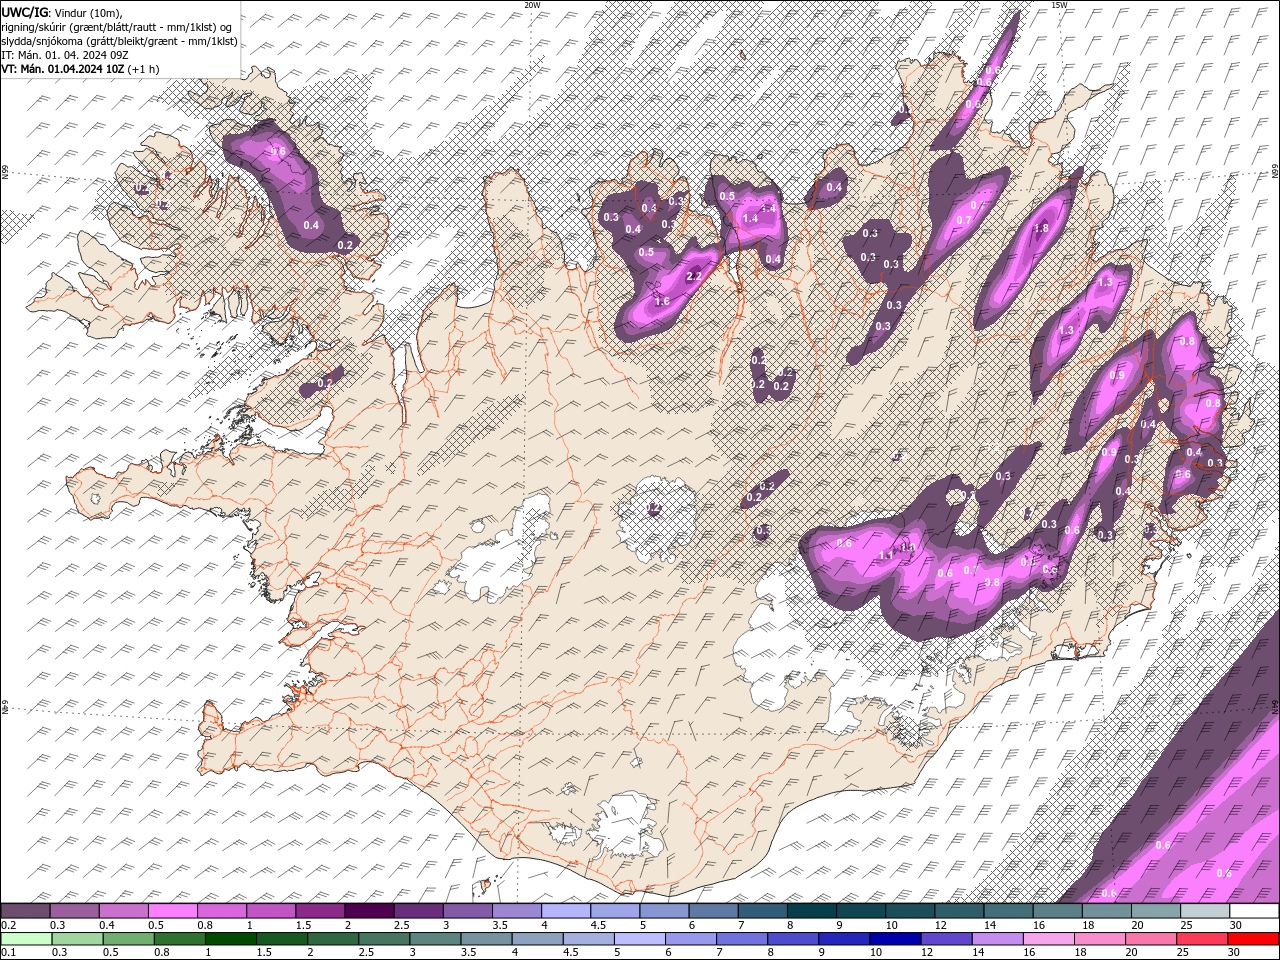Pick the dark teal 8 mm swatch in upper legend
1280x960 pixels.
point(810,911)
